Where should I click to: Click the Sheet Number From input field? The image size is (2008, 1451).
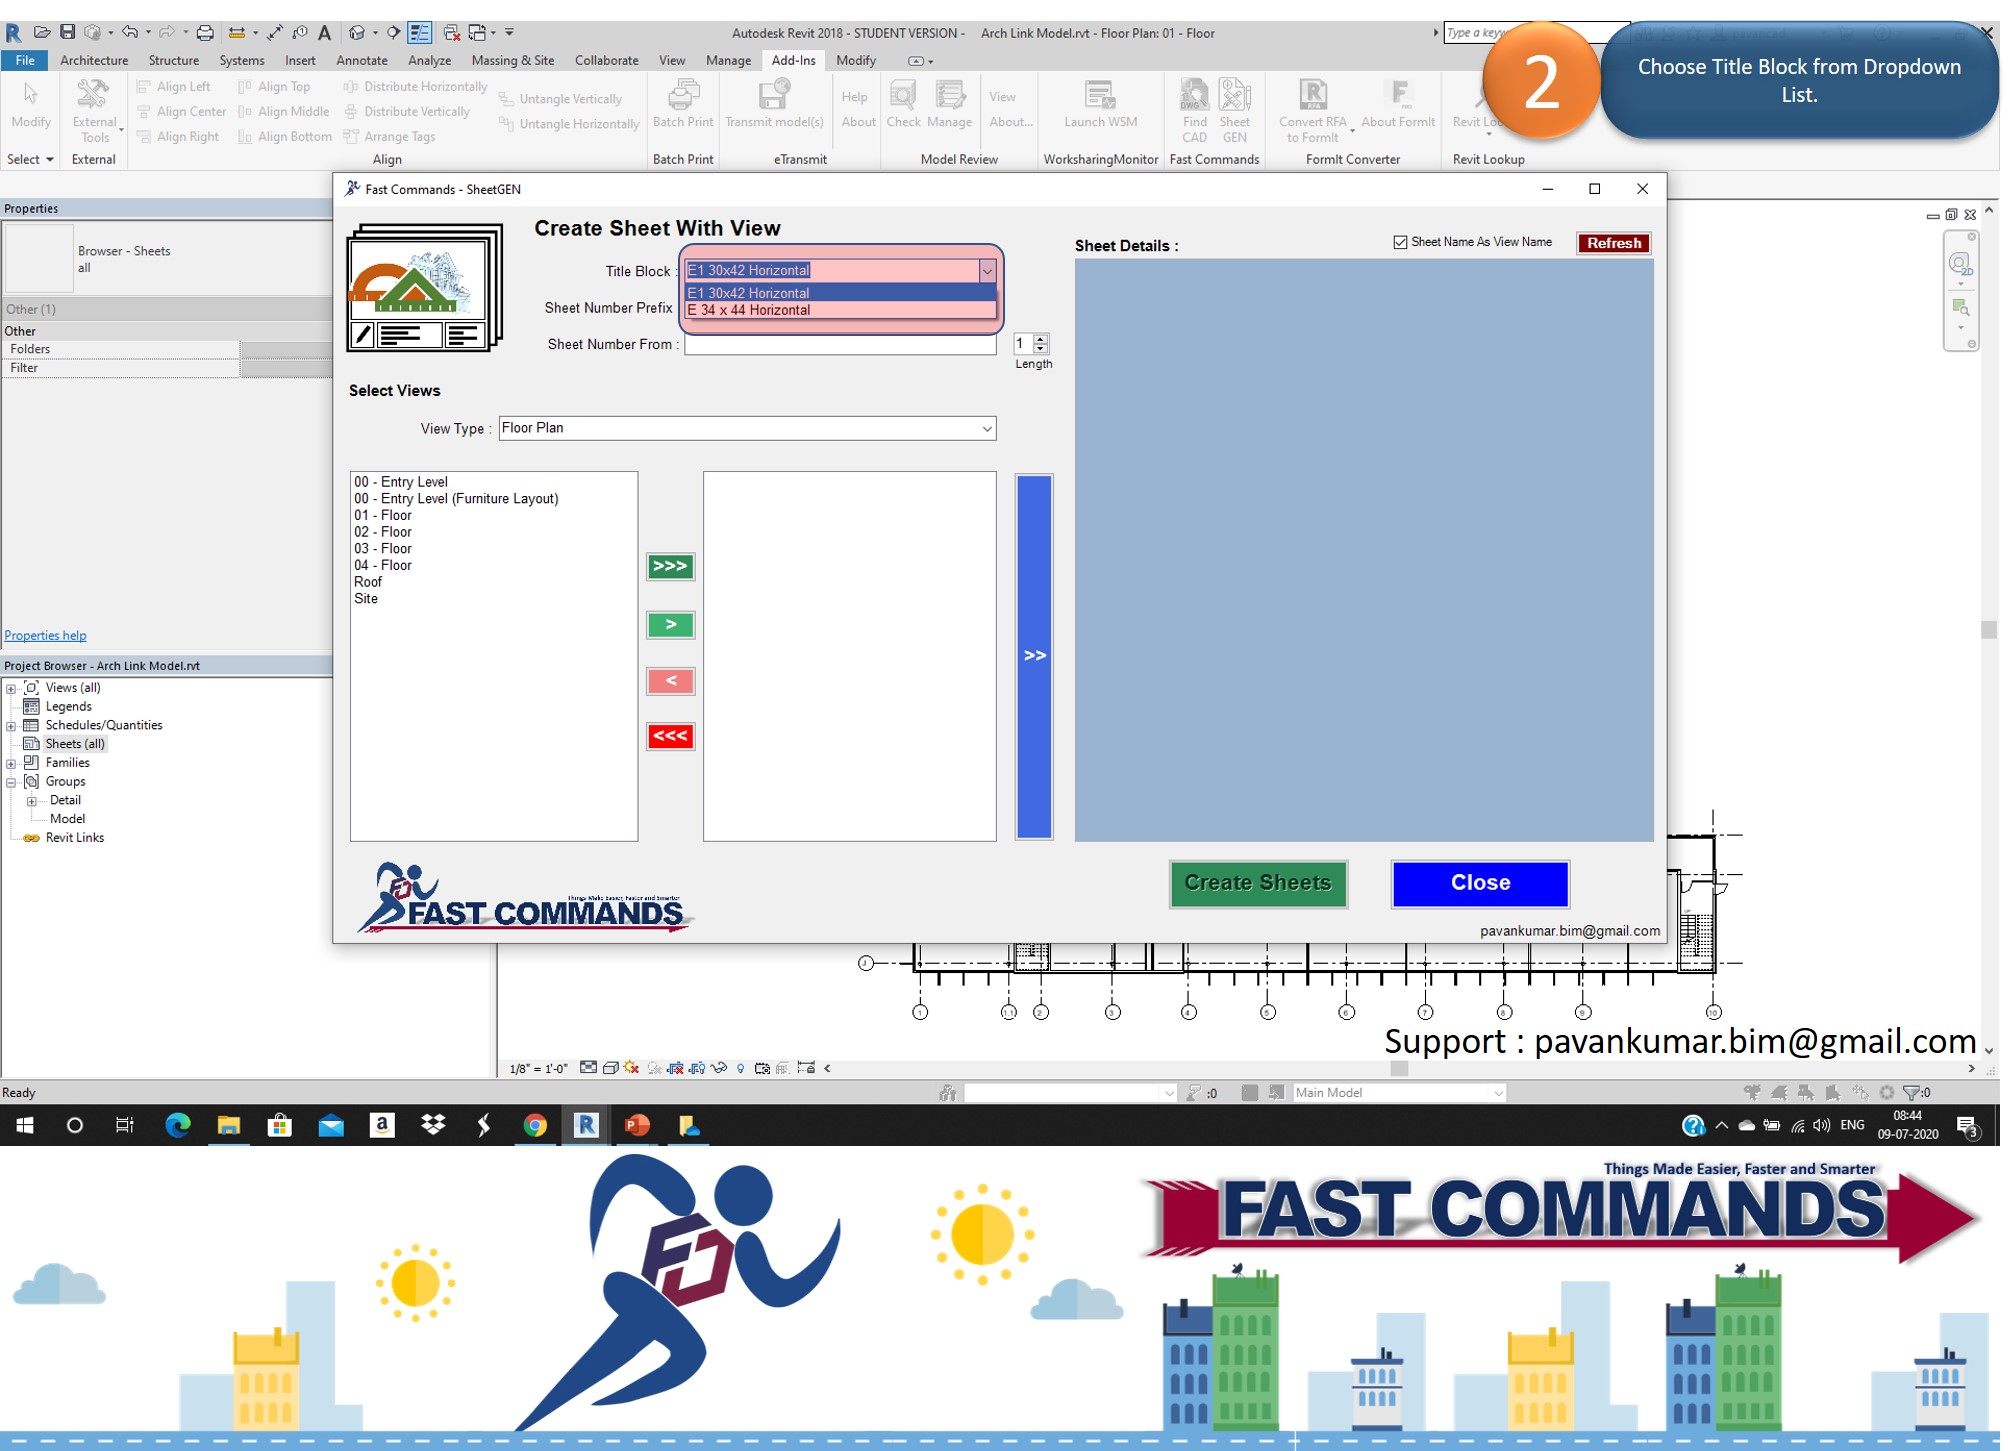pos(838,345)
